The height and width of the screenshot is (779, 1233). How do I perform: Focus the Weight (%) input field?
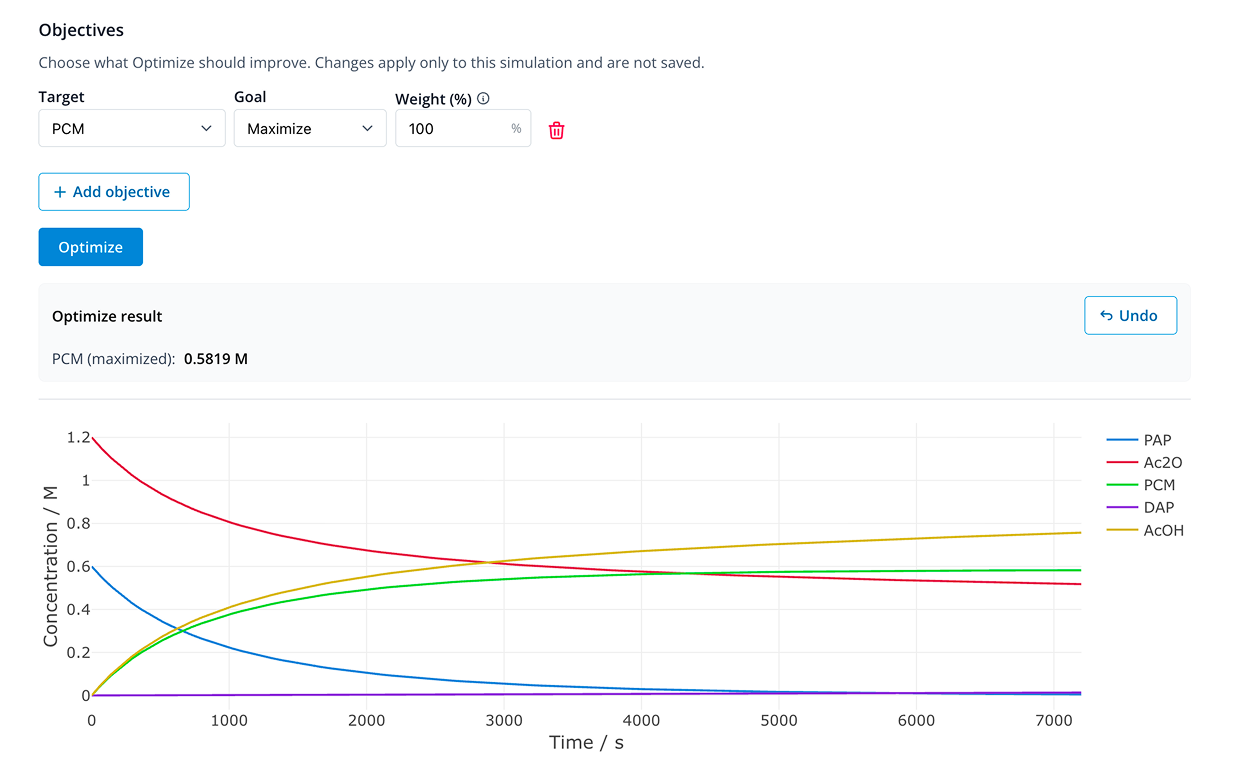463,128
